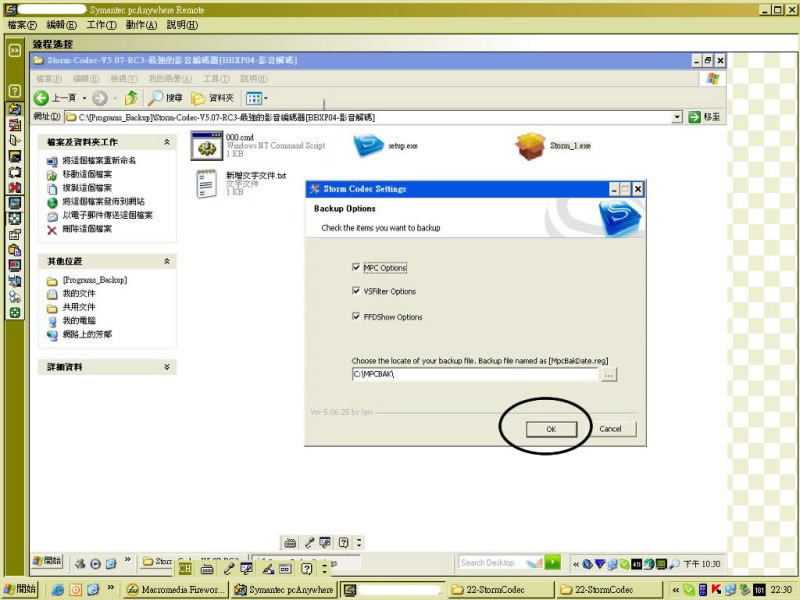Go up one folder level in Explorer
This screenshot has width=800, height=600.
click(131, 97)
